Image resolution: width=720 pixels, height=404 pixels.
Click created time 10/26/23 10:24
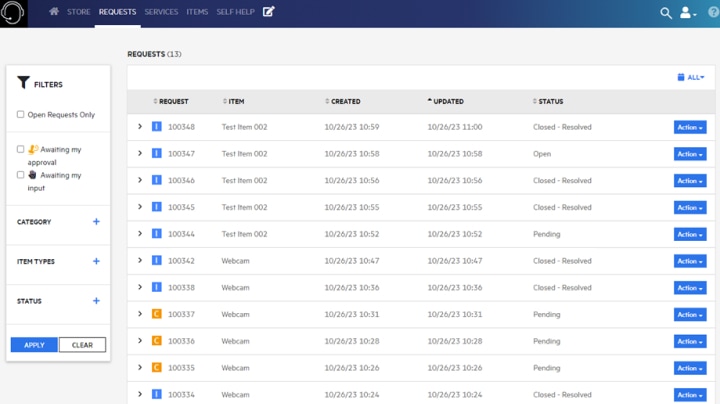352,394
